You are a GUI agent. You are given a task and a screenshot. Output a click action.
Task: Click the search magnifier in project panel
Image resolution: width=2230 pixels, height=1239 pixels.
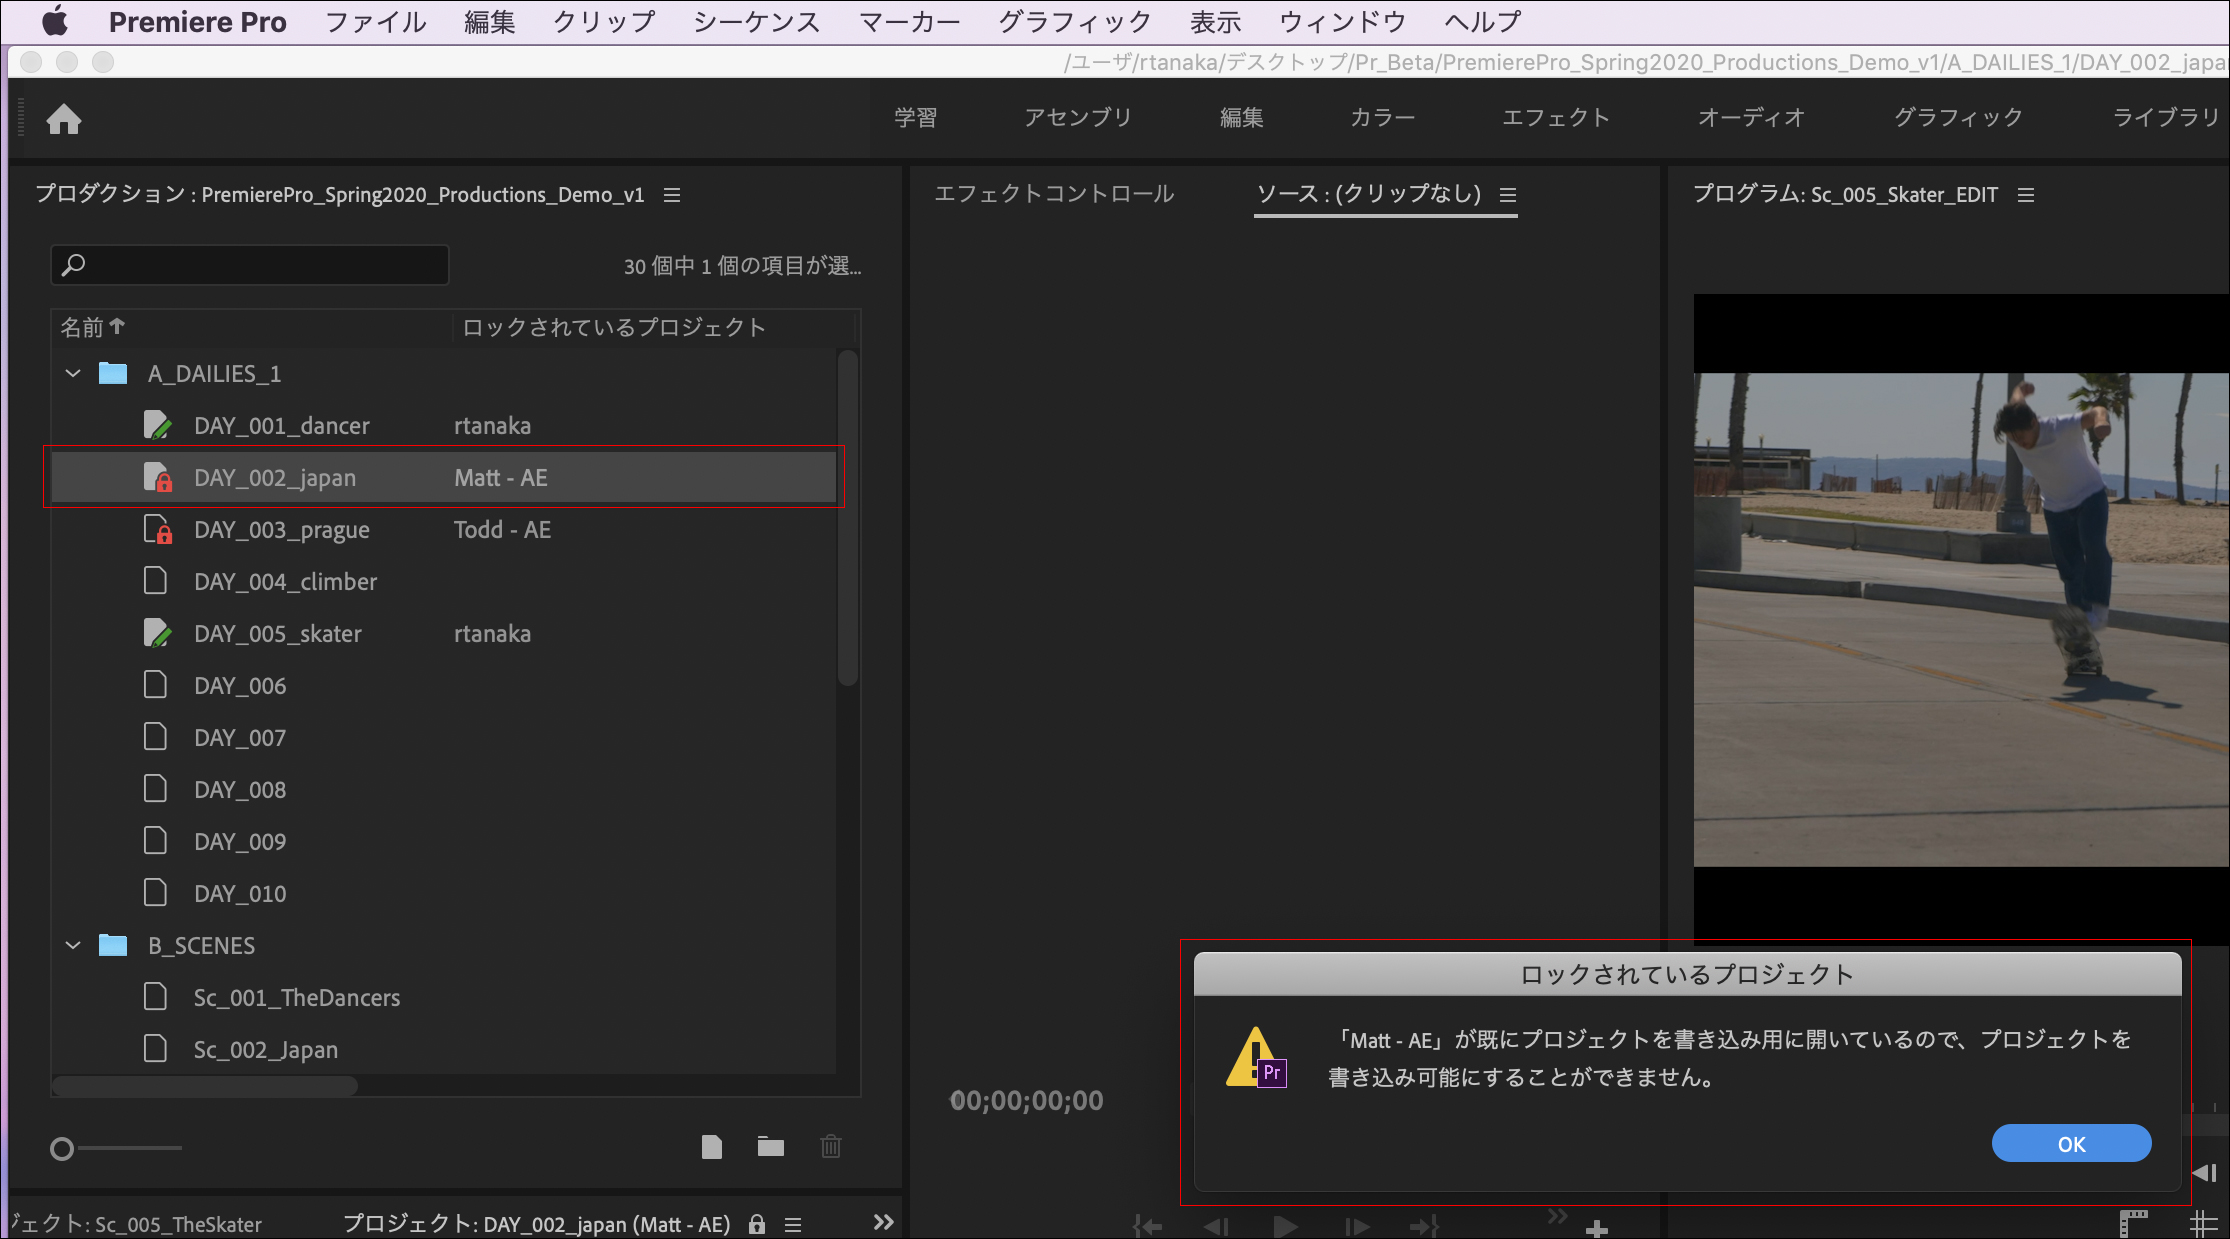[x=74, y=264]
